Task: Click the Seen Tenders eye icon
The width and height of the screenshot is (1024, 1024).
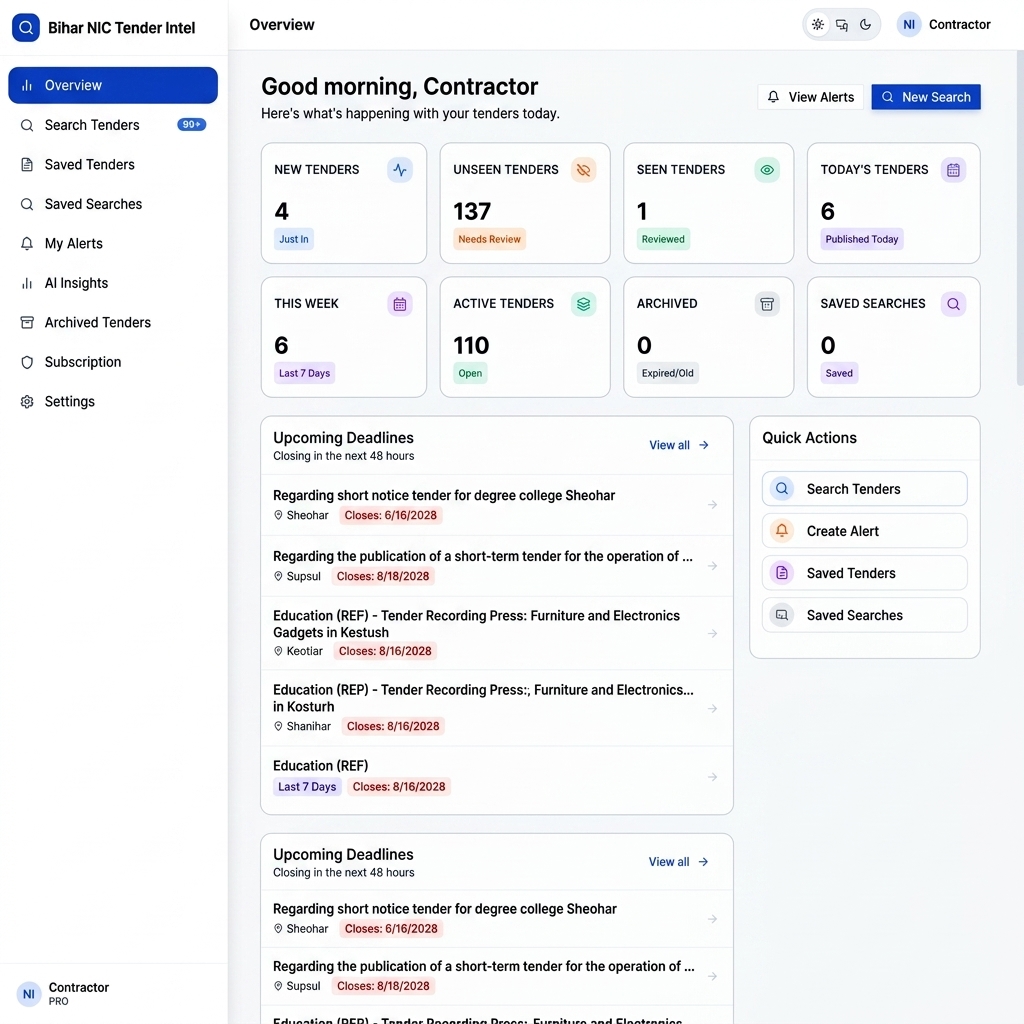Action: tap(767, 170)
